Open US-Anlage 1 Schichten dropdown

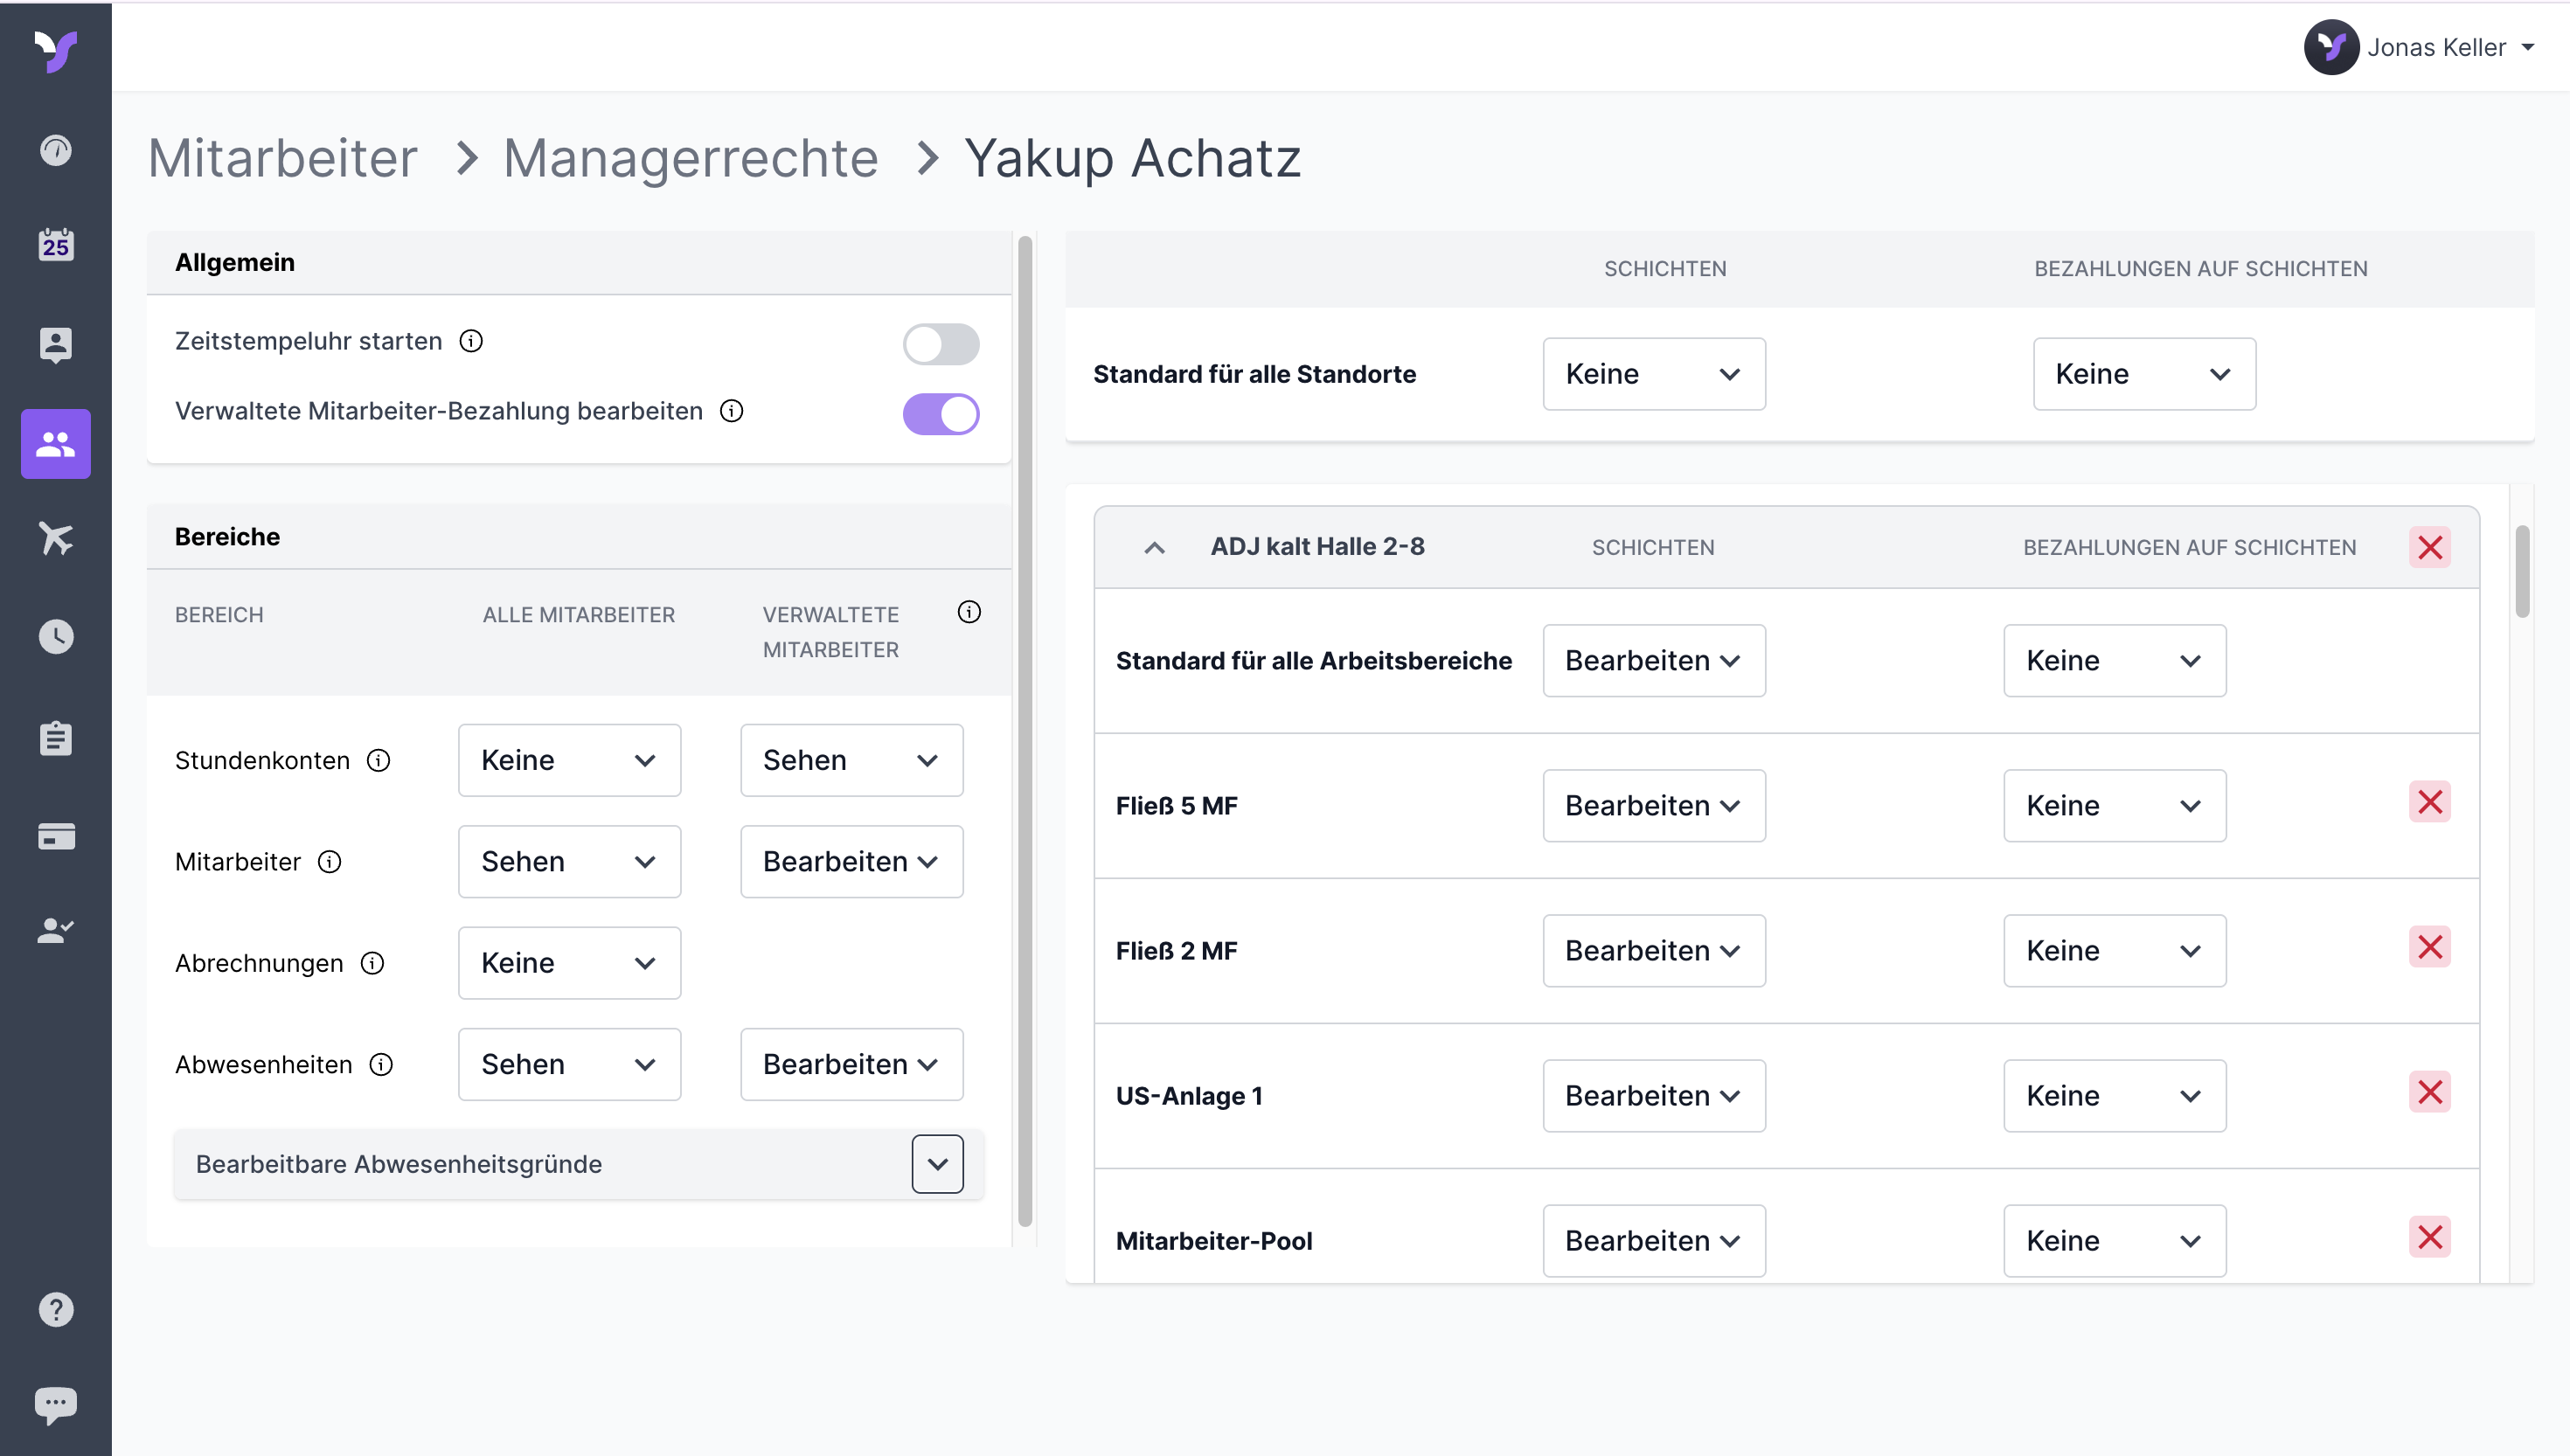pos(1655,1096)
